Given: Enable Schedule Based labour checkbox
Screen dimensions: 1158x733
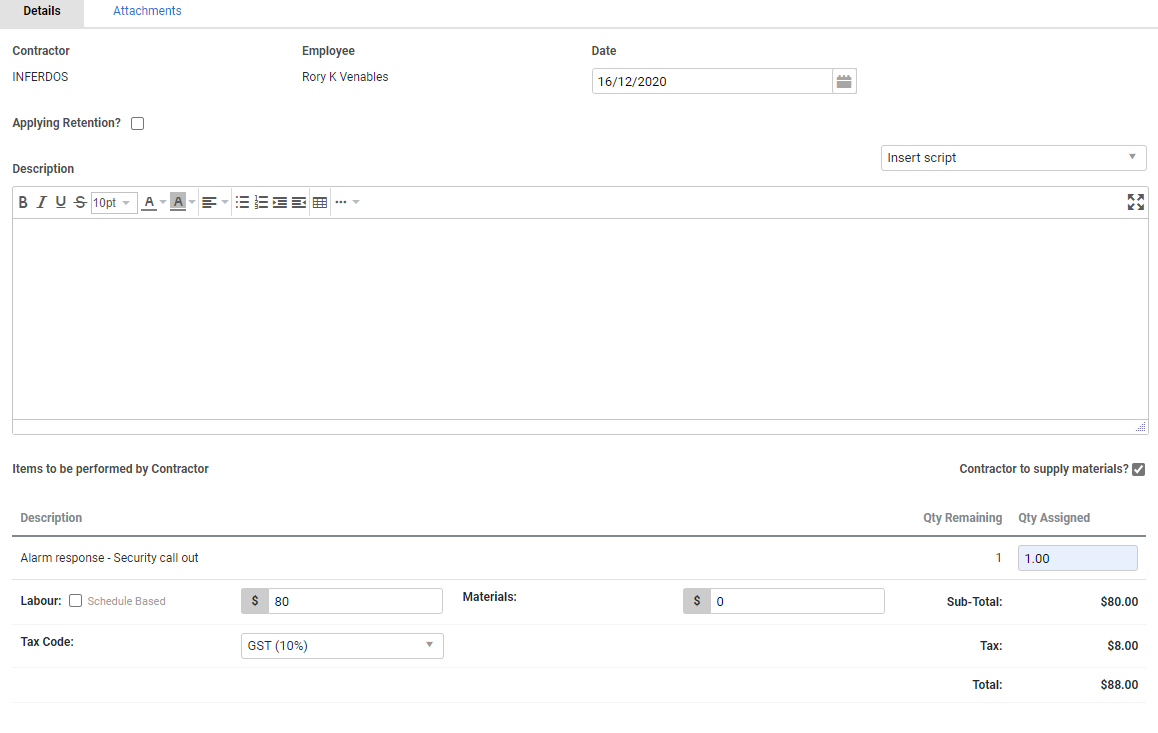Looking at the screenshot, I should (x=75, y=601).
